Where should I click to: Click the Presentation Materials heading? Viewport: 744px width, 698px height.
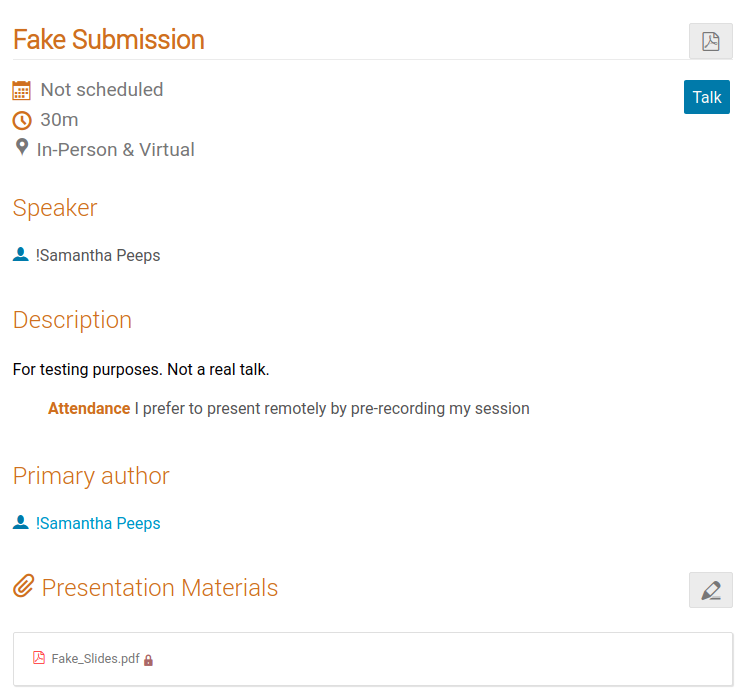[x=159, y=587]
